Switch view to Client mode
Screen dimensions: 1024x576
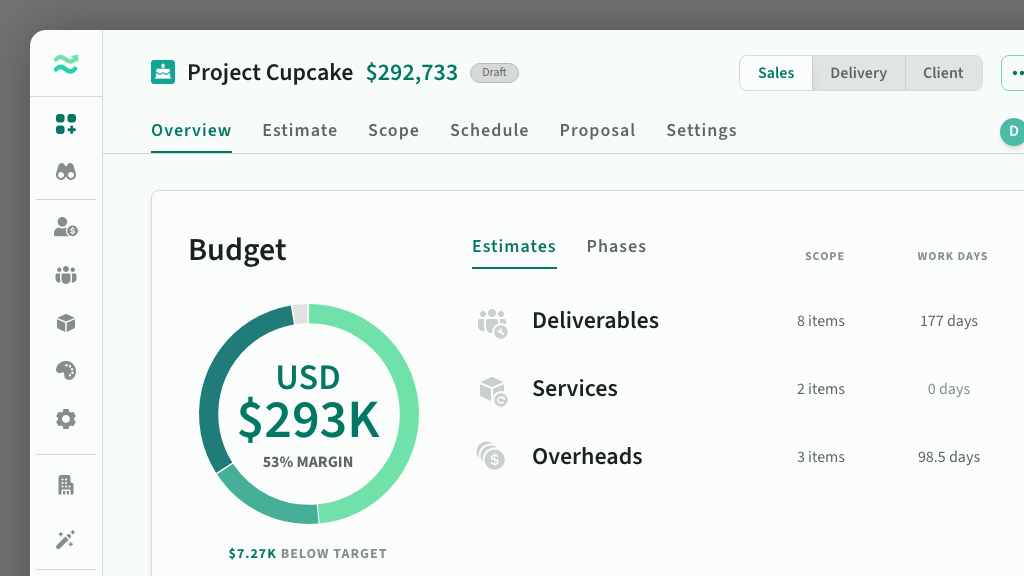(943, 73)
